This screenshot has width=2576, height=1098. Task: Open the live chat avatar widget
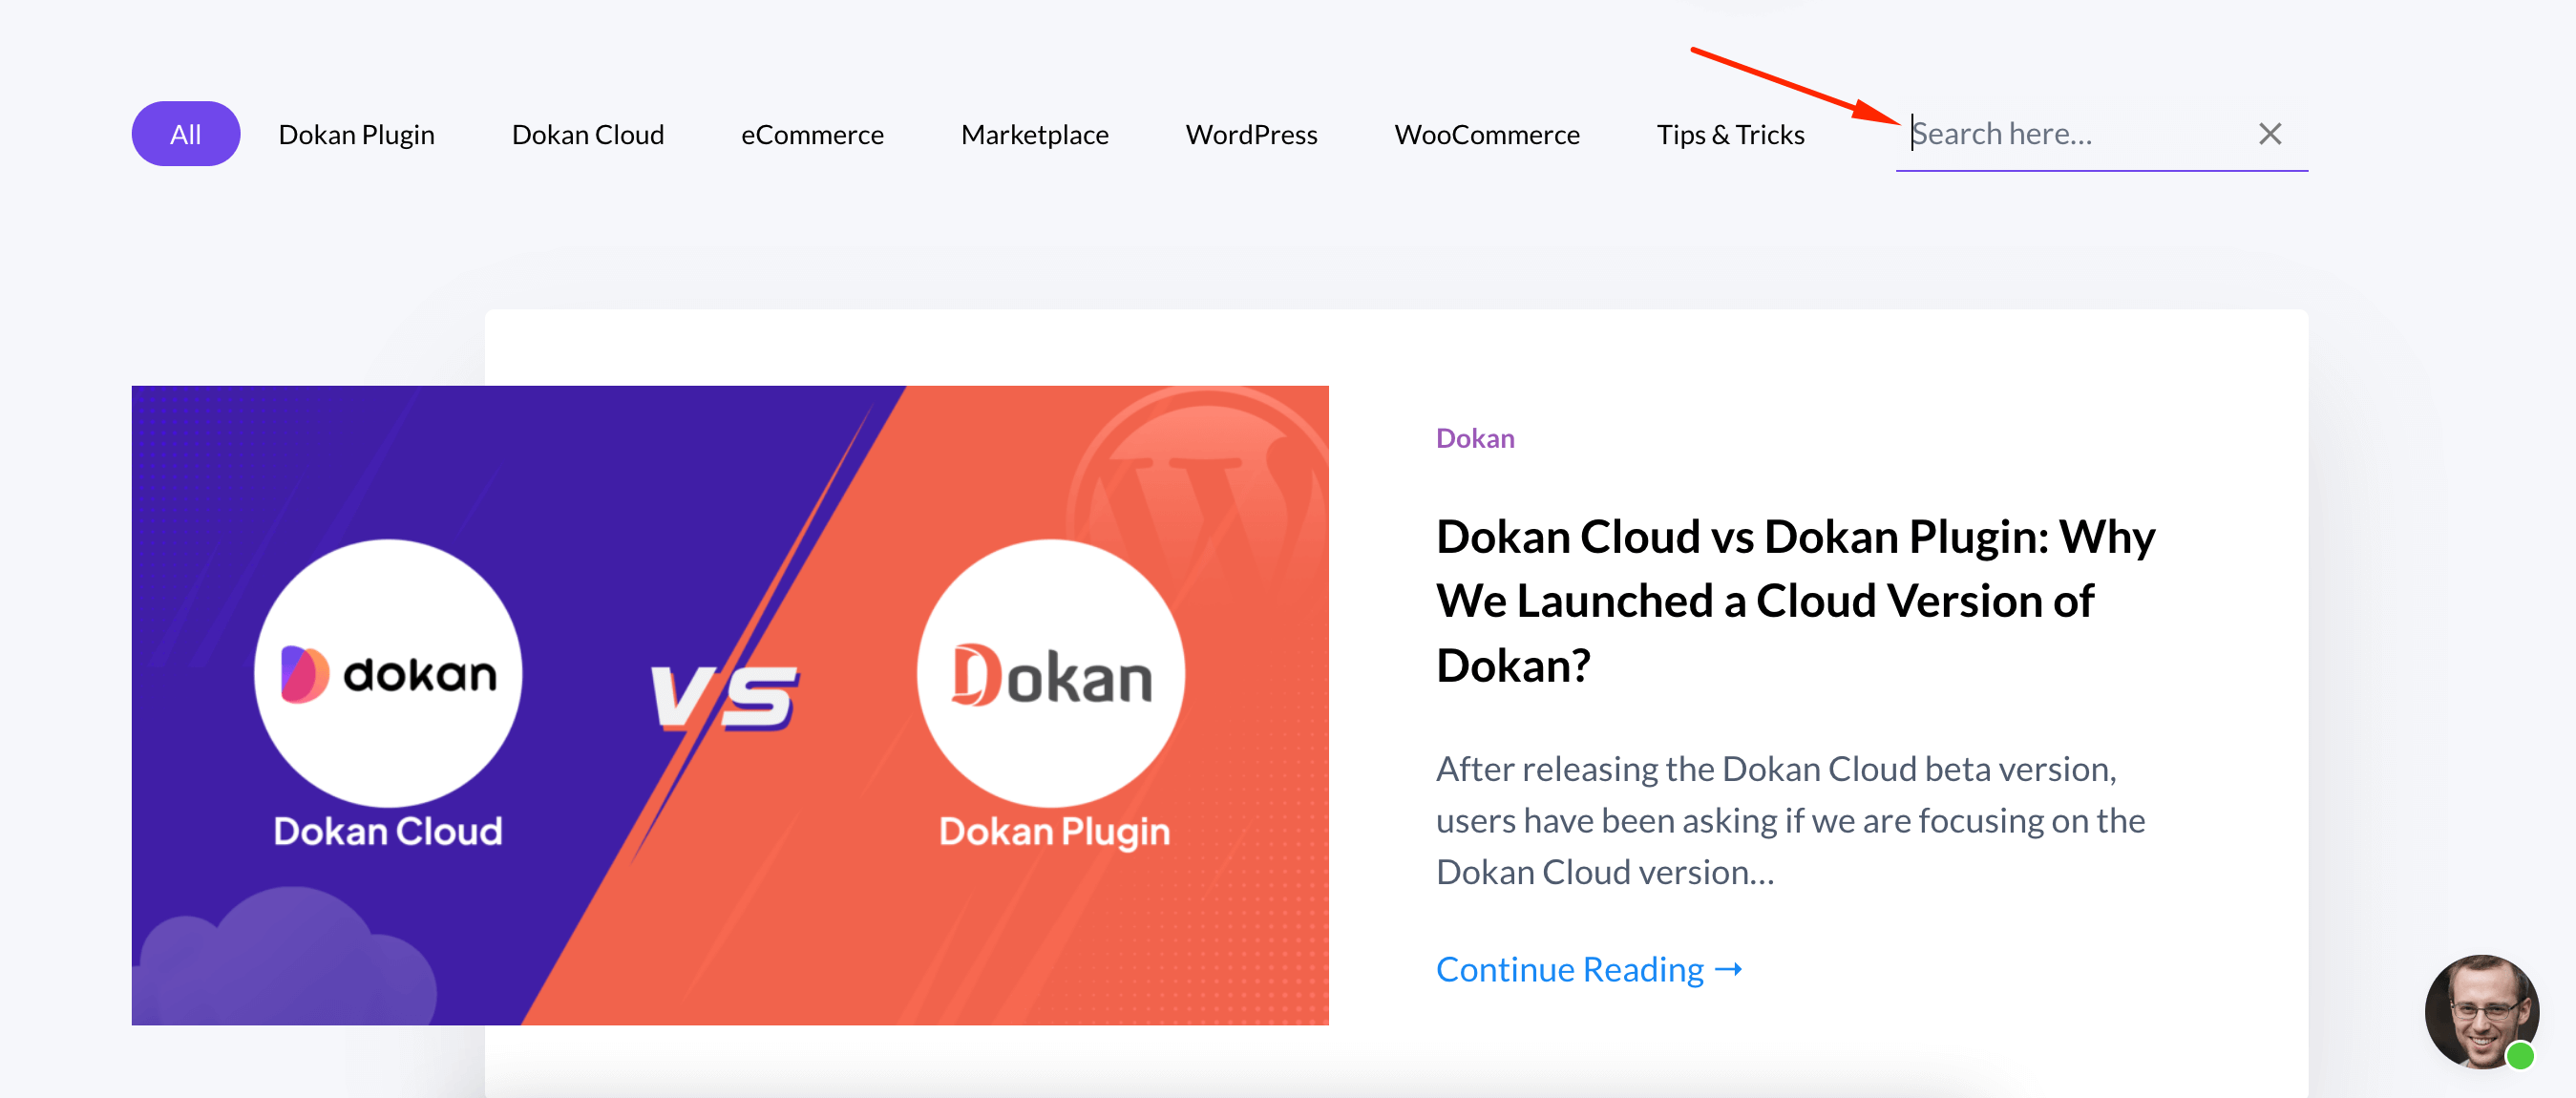click(2481, 1012)
